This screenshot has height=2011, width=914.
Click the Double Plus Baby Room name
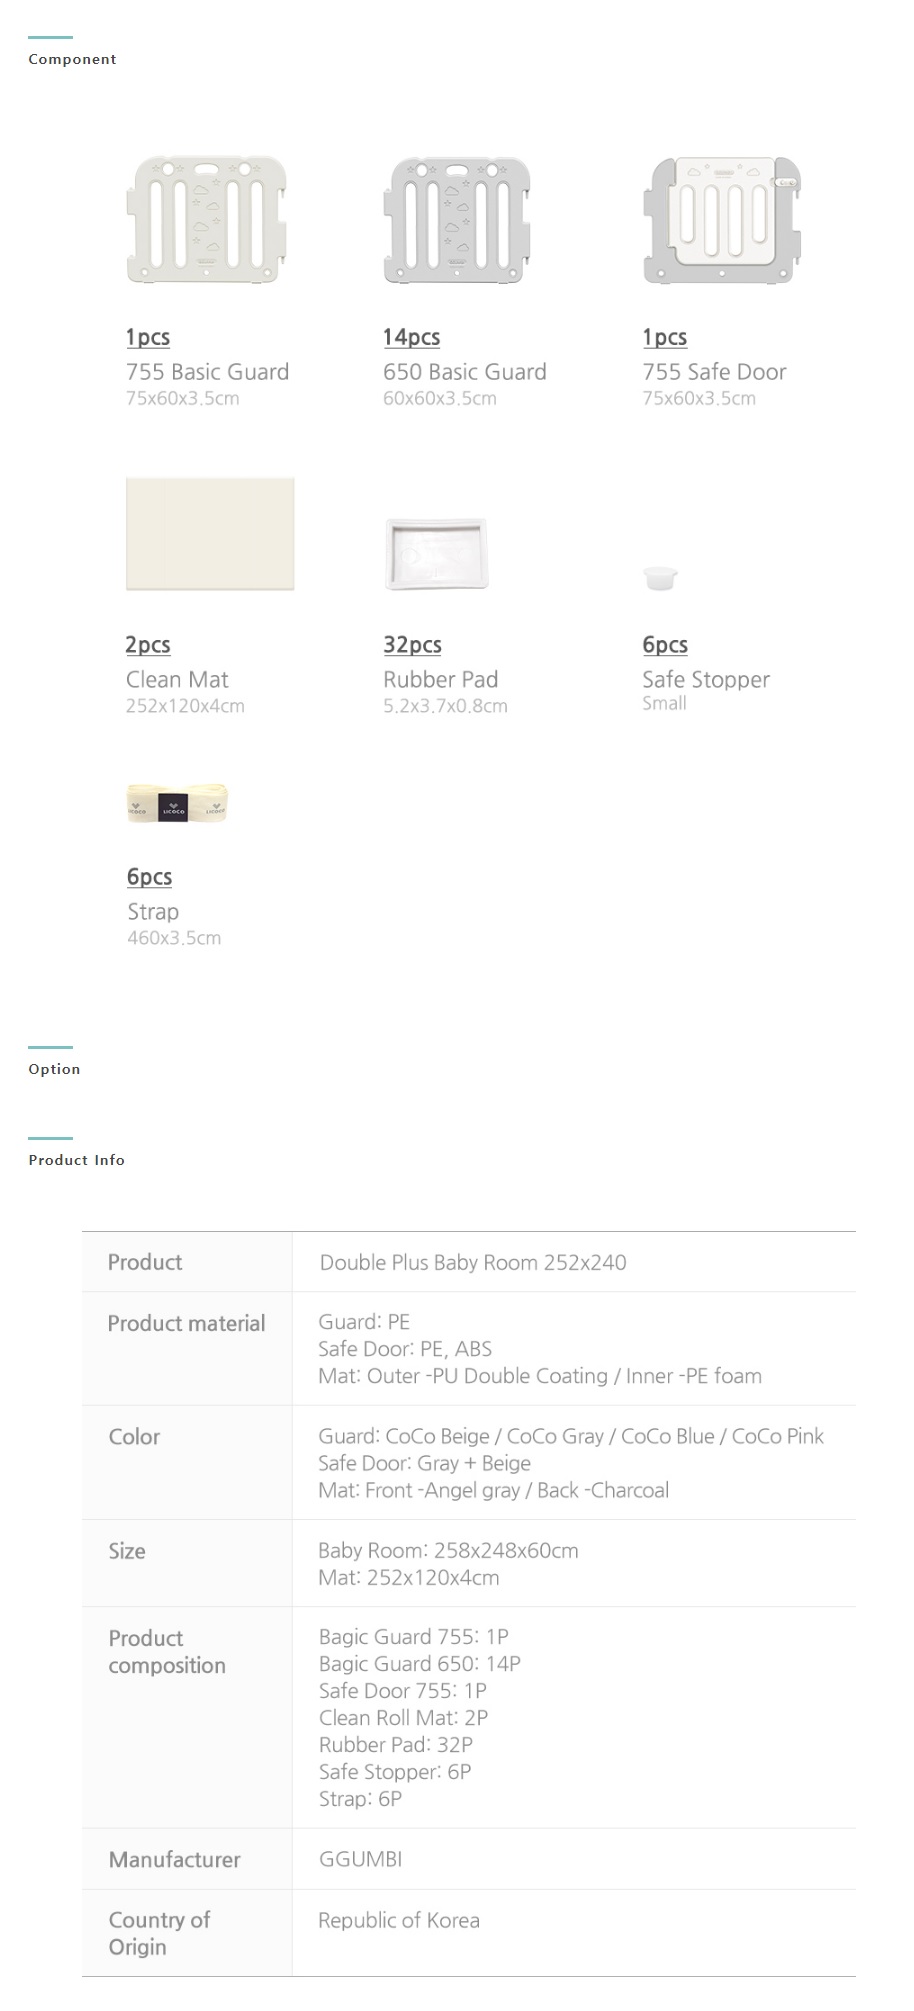pos(472,1262)
